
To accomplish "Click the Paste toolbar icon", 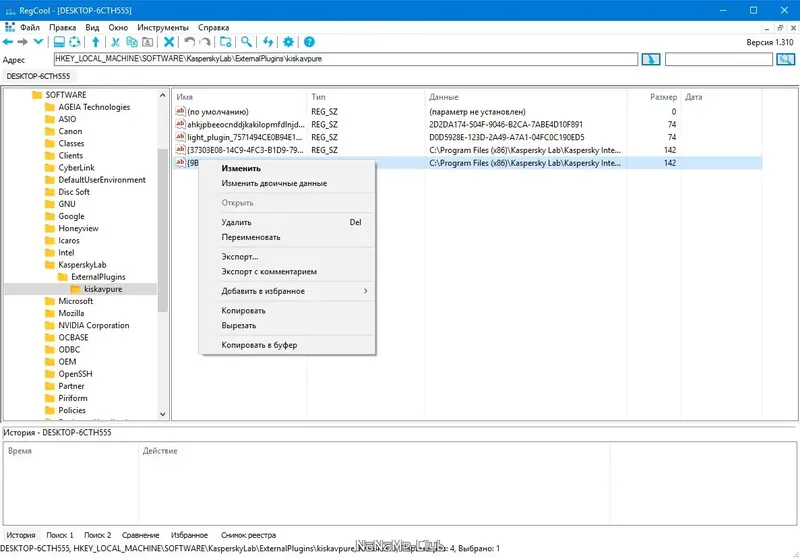I will (147, 42).
